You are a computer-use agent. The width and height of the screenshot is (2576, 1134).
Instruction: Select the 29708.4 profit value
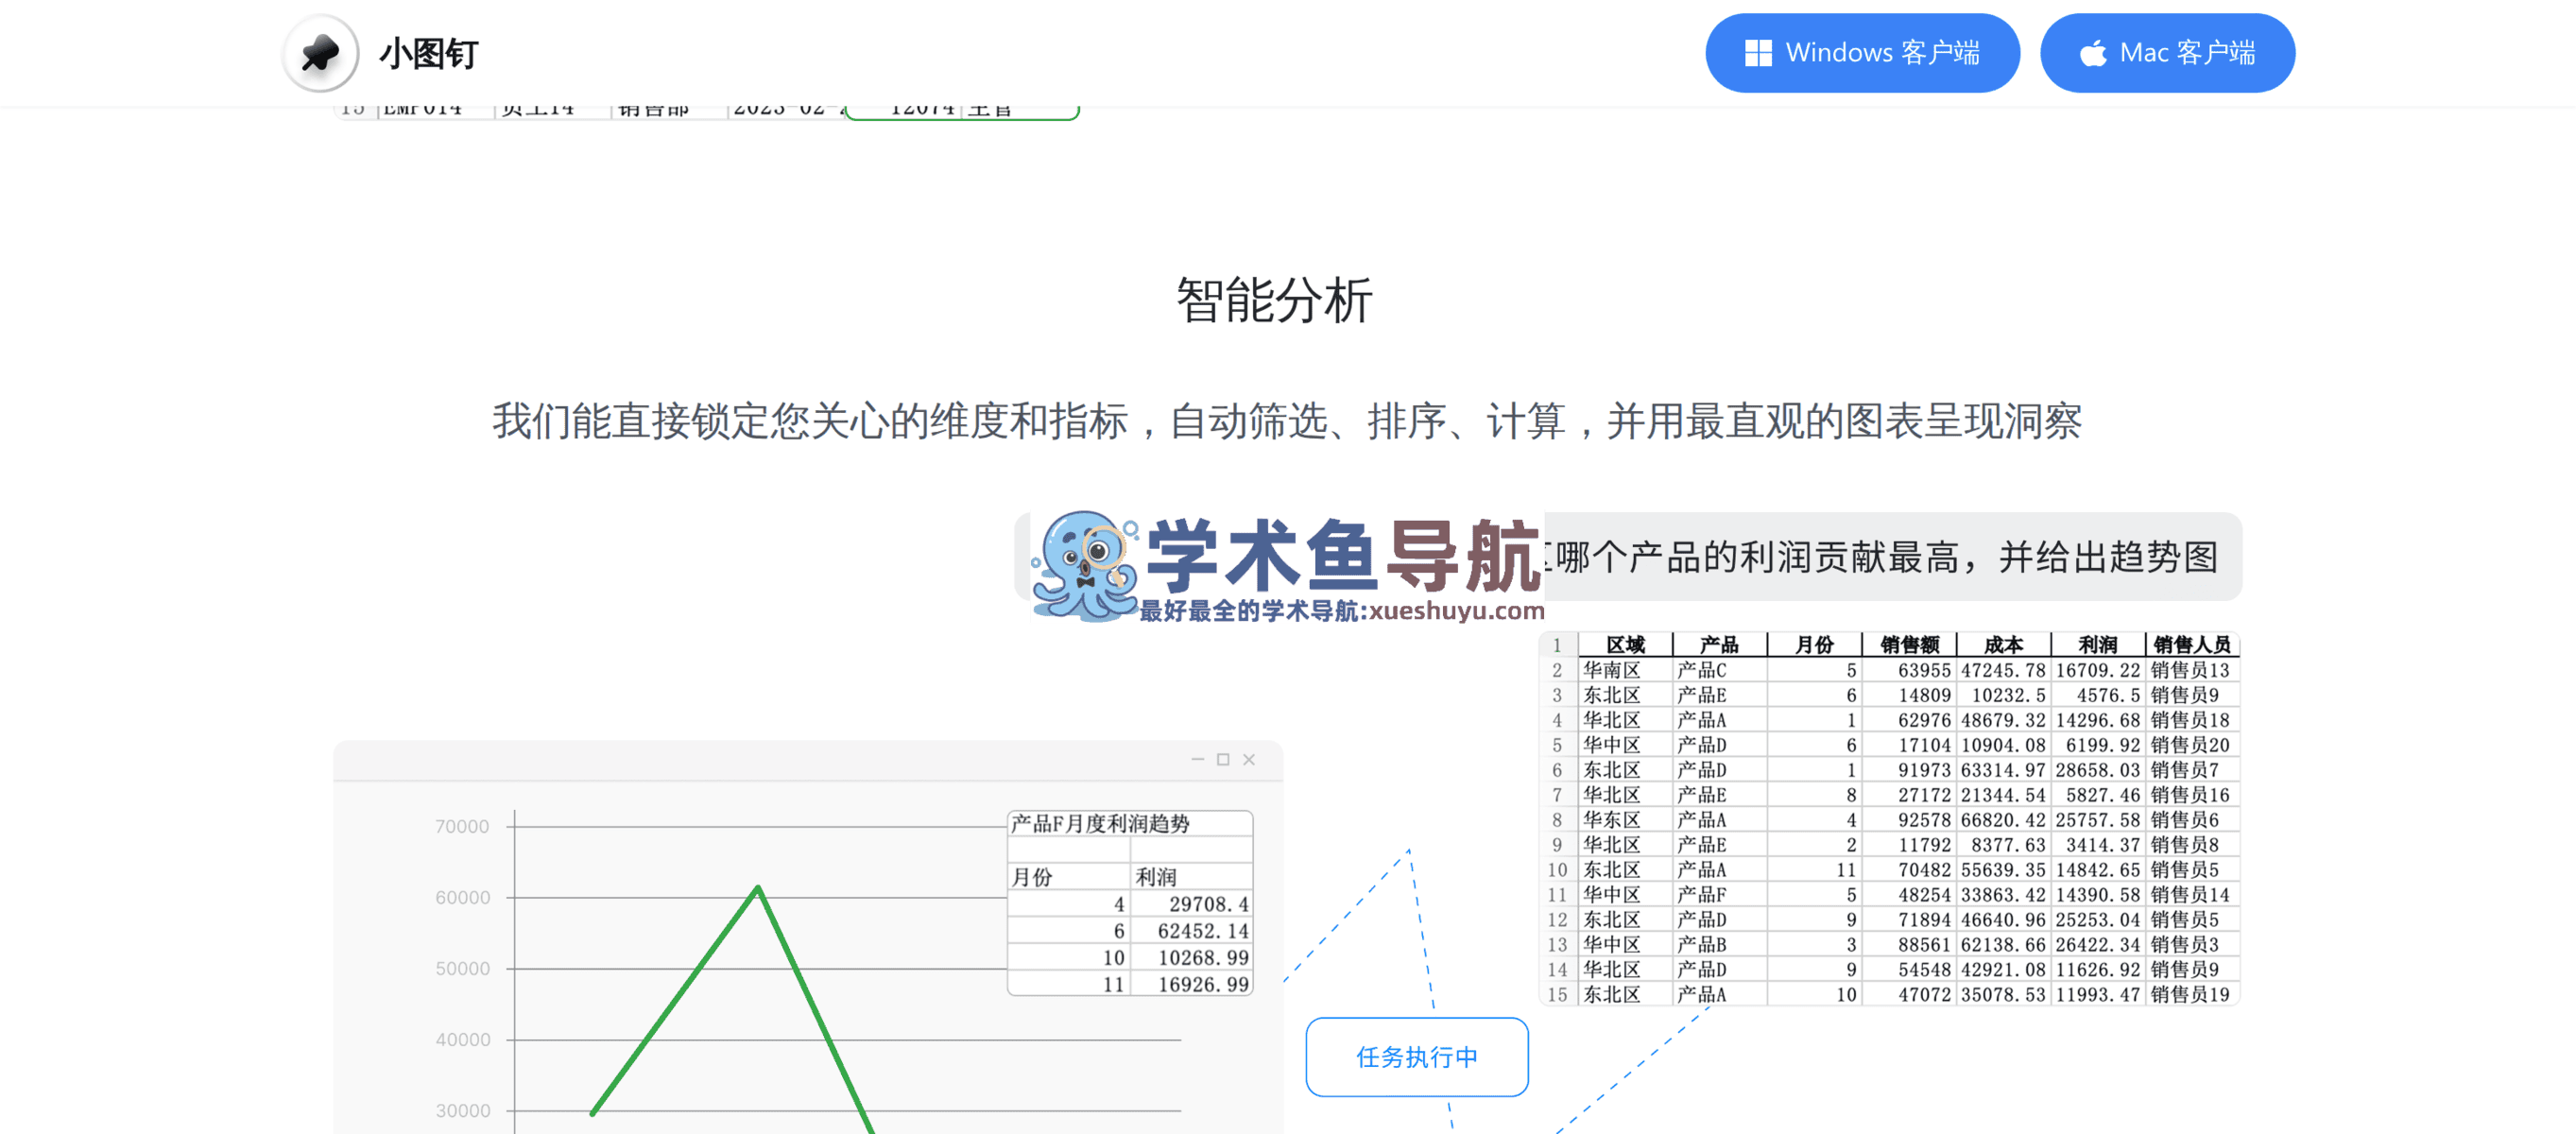coord(1208,904)
